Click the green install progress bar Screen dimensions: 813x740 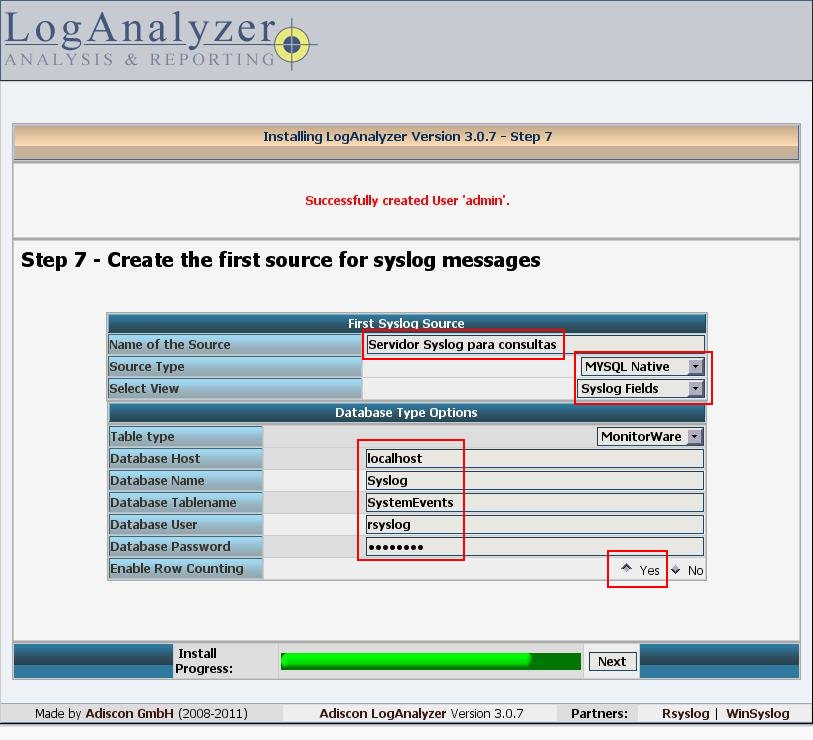pos(430,661)
